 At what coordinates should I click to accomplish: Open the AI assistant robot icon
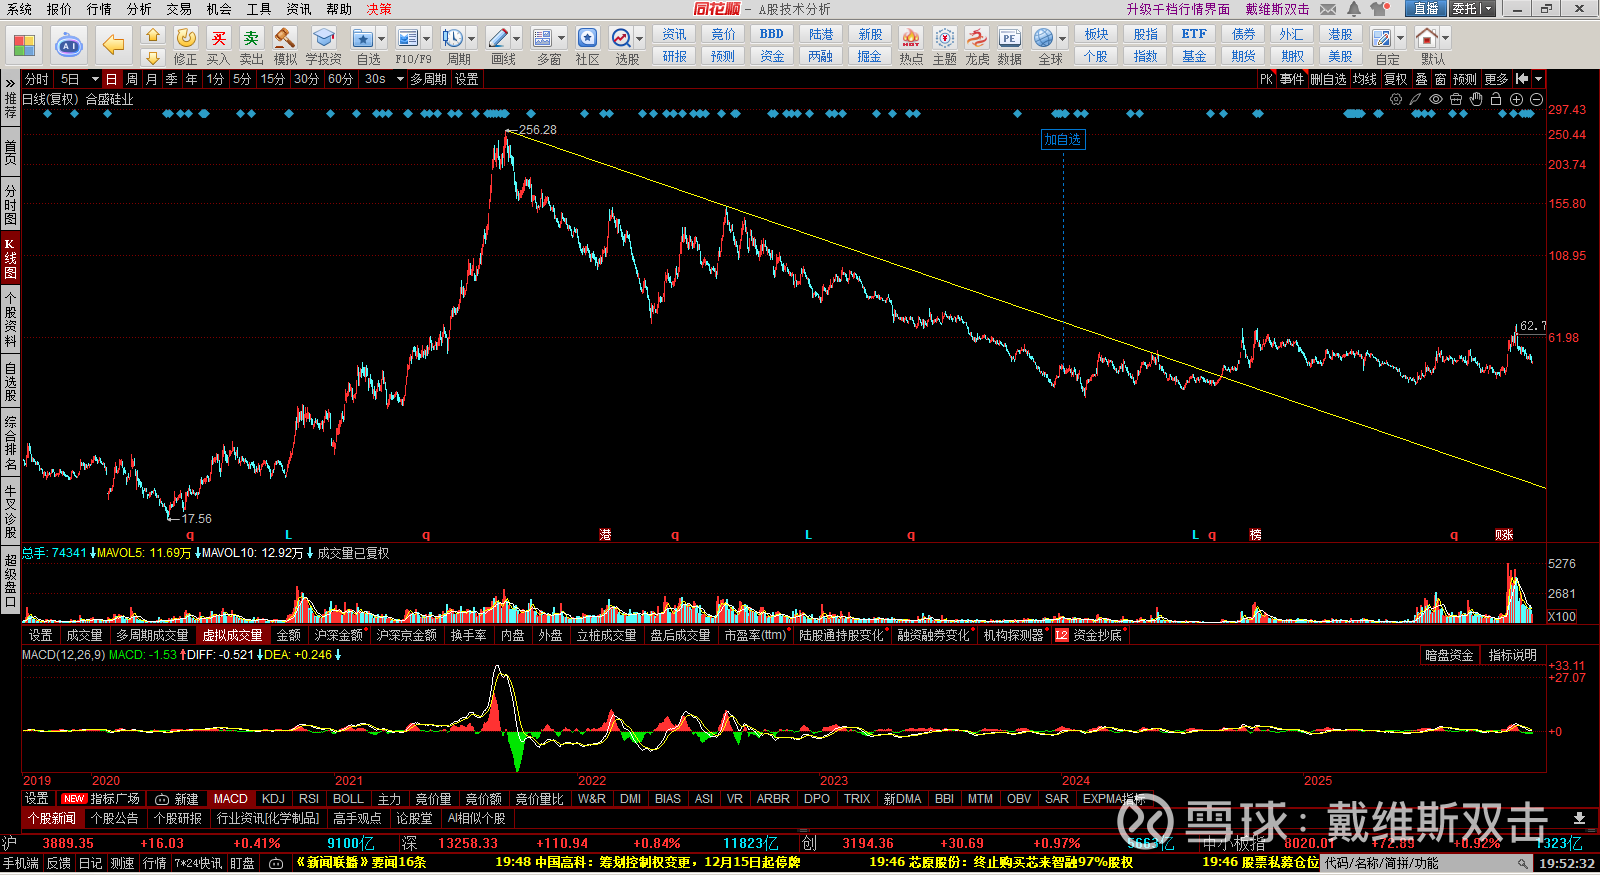pyautogui.click(x=69, y=45)
